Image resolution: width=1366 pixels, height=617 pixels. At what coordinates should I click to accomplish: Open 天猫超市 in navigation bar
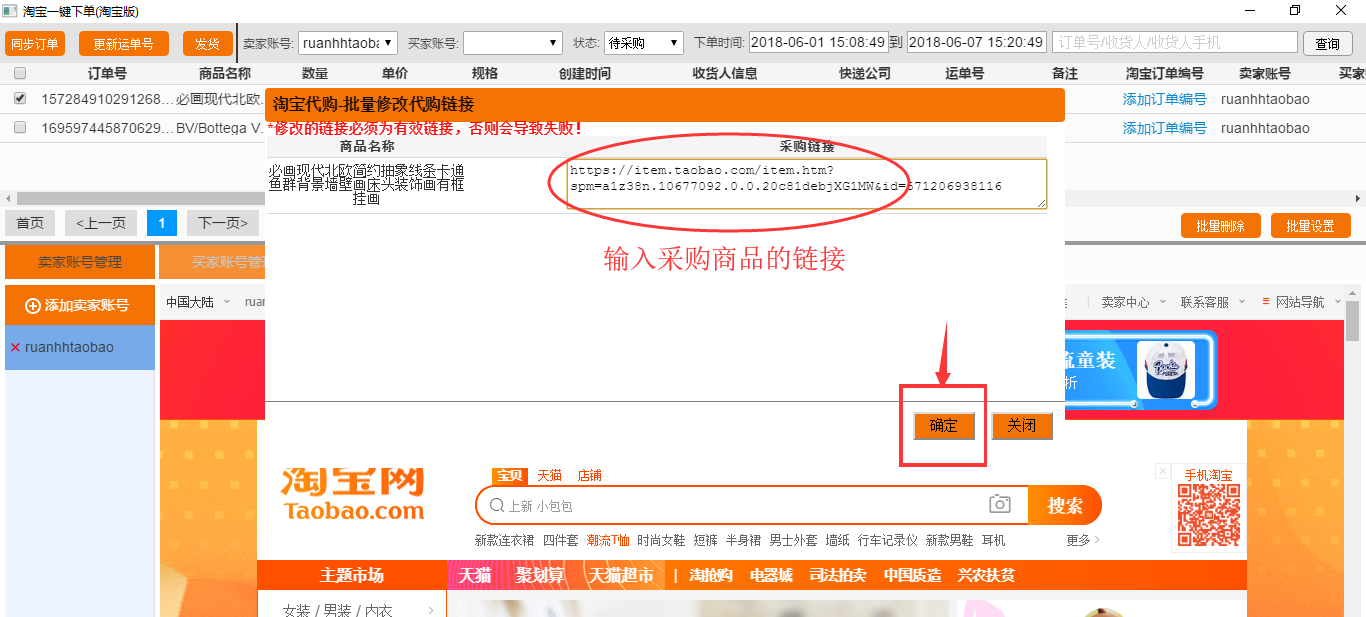tap(620, 575)
